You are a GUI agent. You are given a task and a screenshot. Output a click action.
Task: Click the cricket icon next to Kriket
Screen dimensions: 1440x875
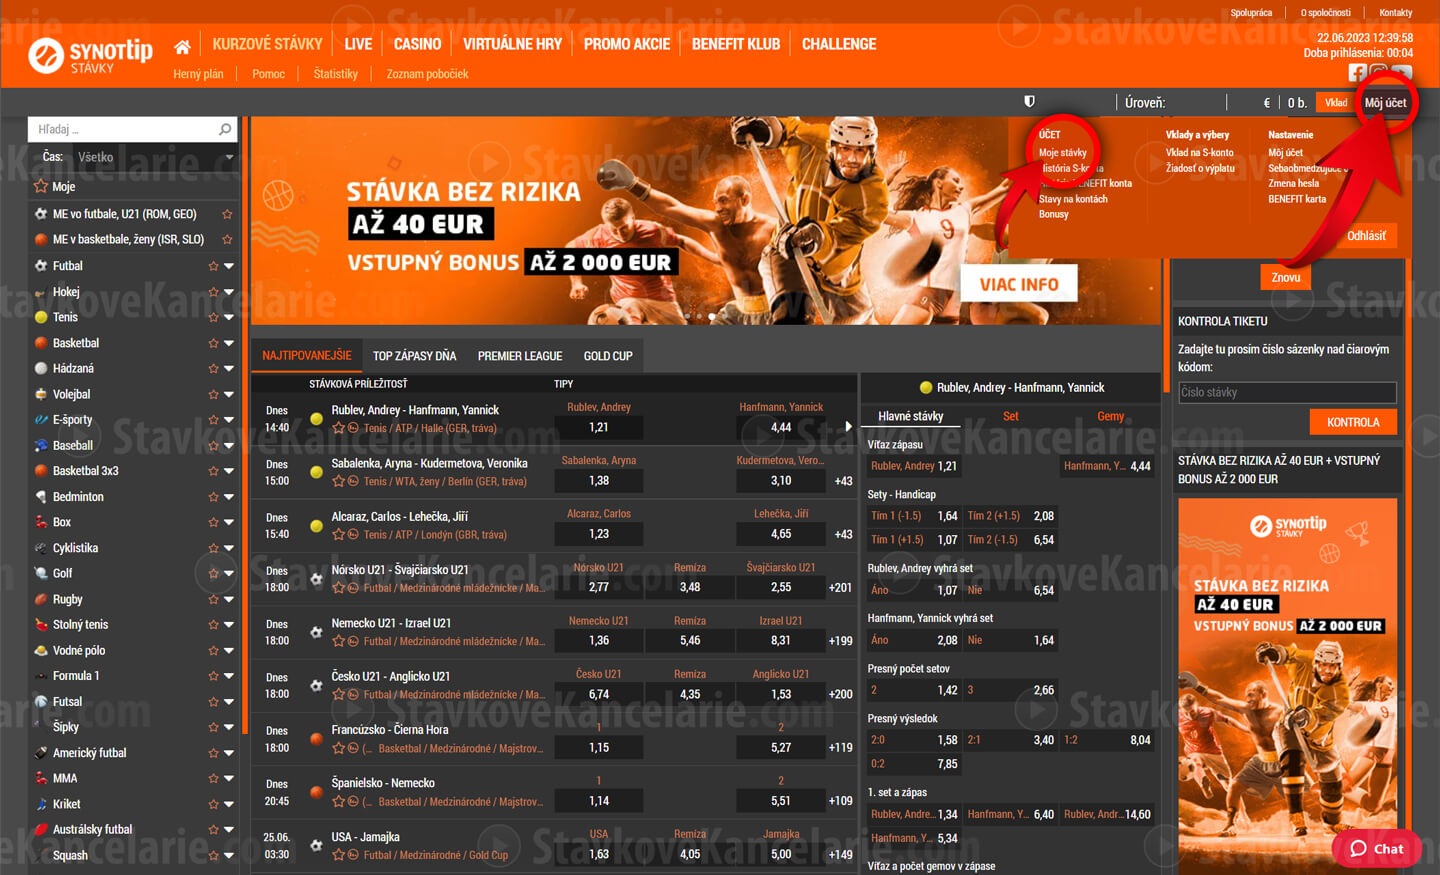click(x=41, y=804)
